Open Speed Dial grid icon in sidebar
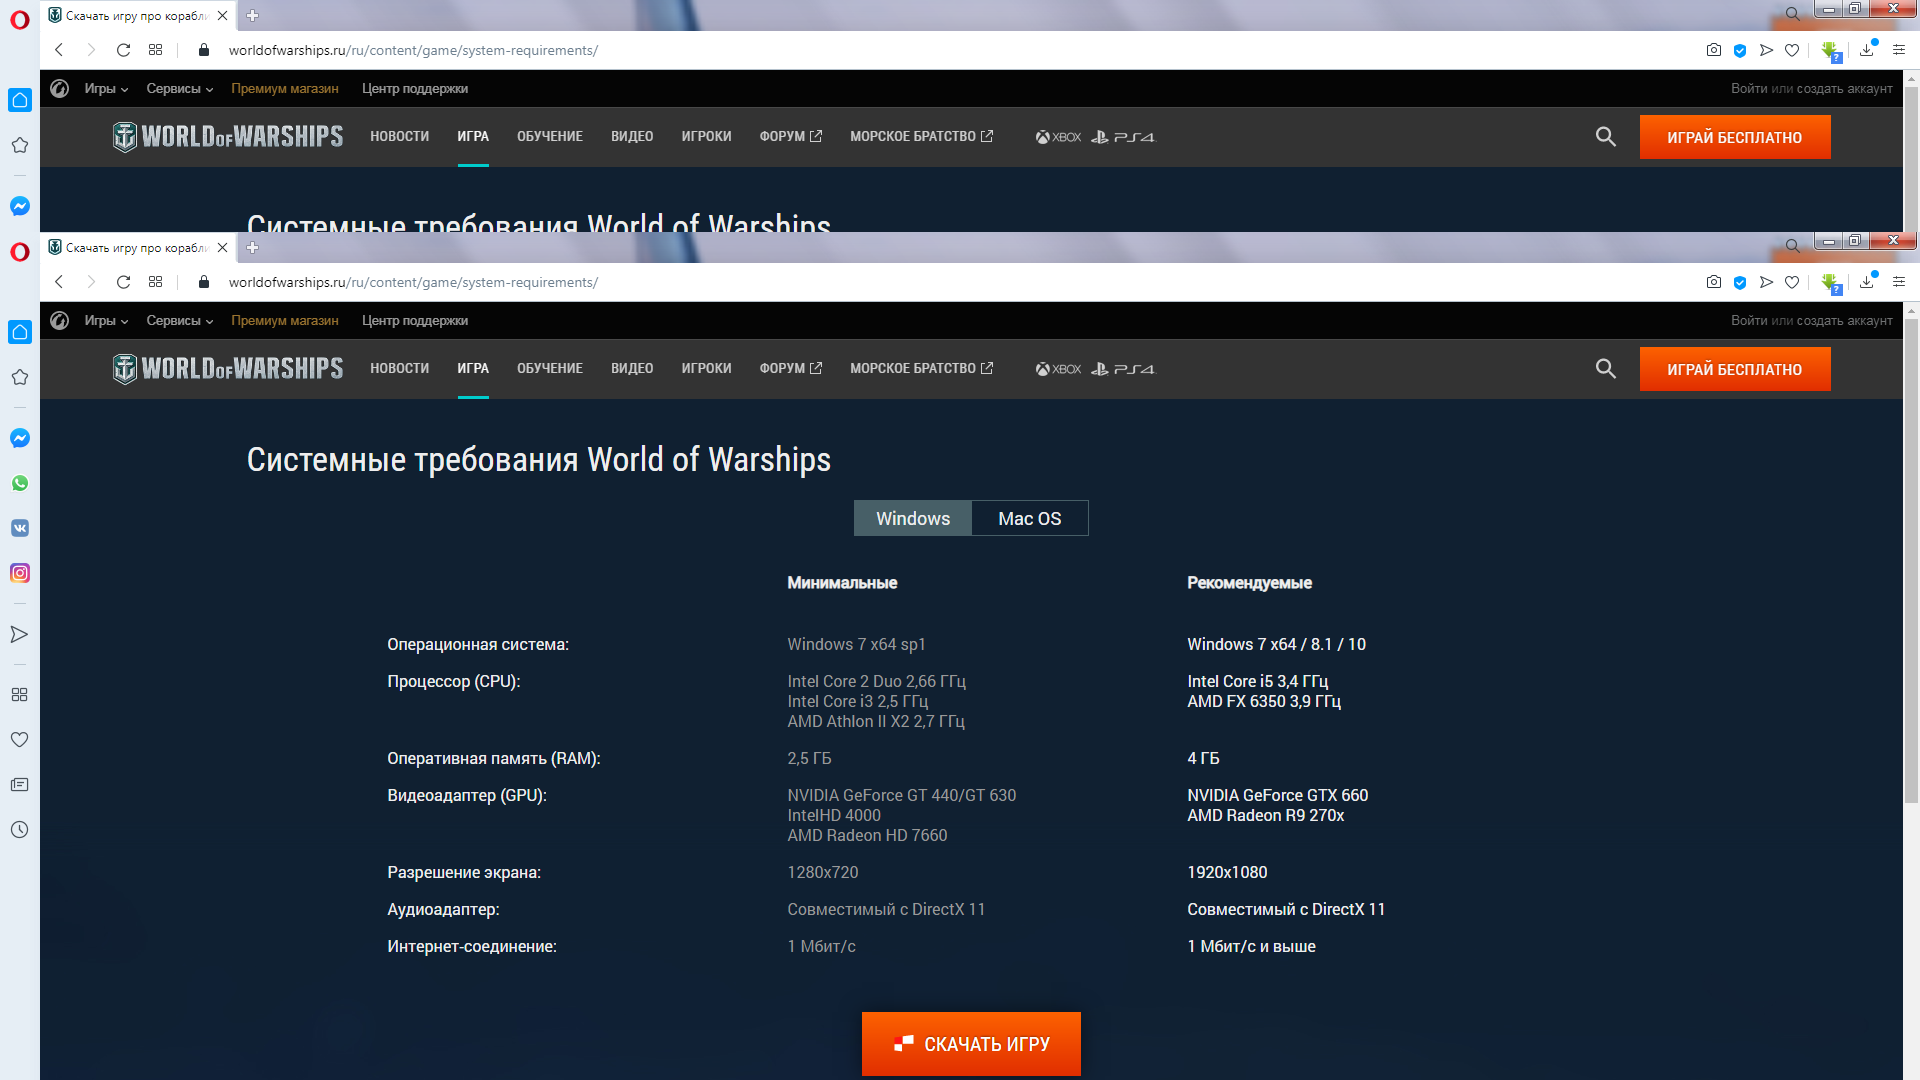Viewport: 1920px width, 1080px height. (19, 694)
